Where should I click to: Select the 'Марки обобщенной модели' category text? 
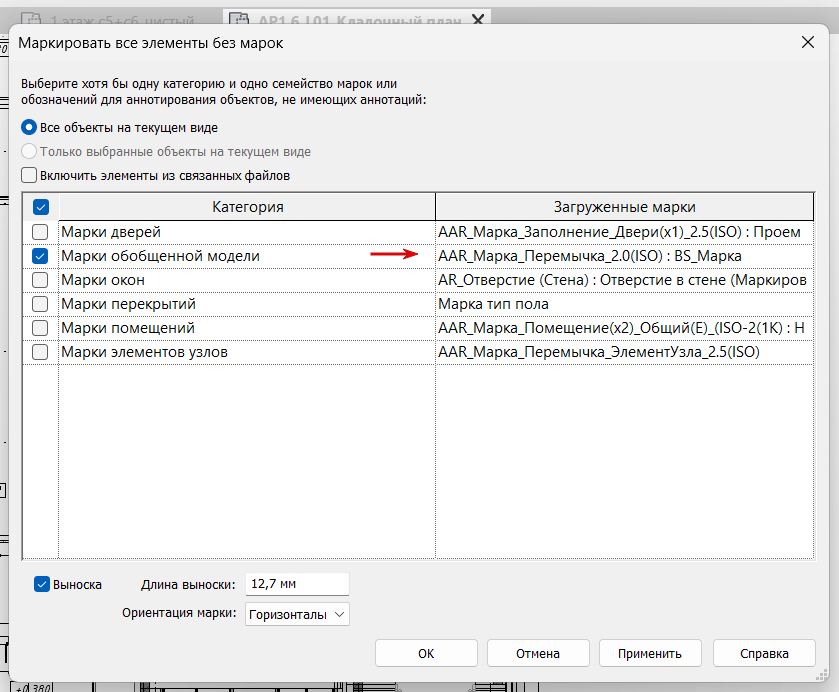pyautogui.click(x=161, y=256)
